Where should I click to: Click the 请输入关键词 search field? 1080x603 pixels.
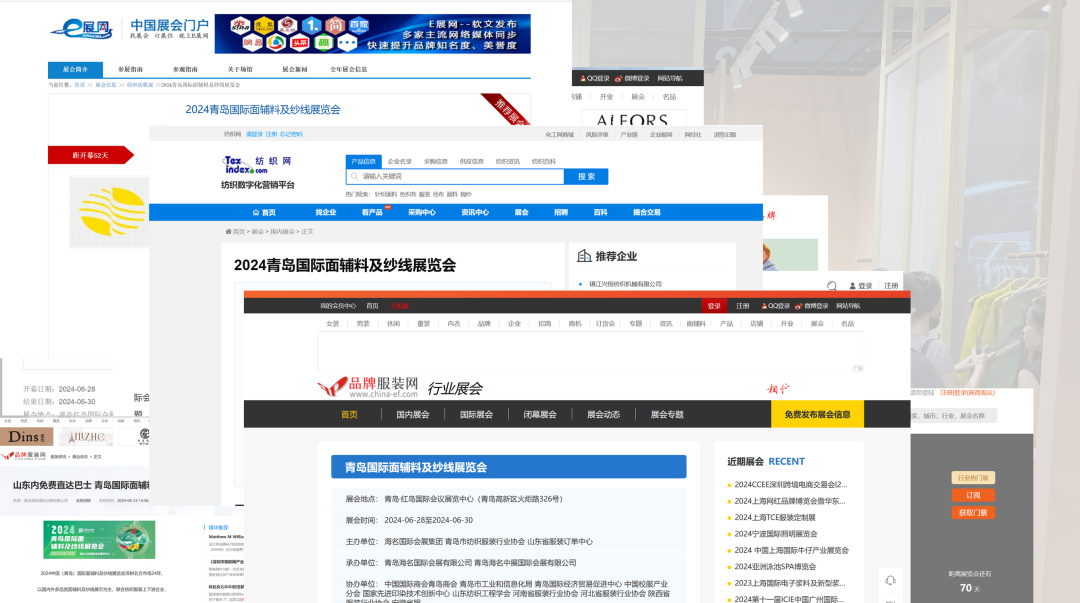[455, 177]
